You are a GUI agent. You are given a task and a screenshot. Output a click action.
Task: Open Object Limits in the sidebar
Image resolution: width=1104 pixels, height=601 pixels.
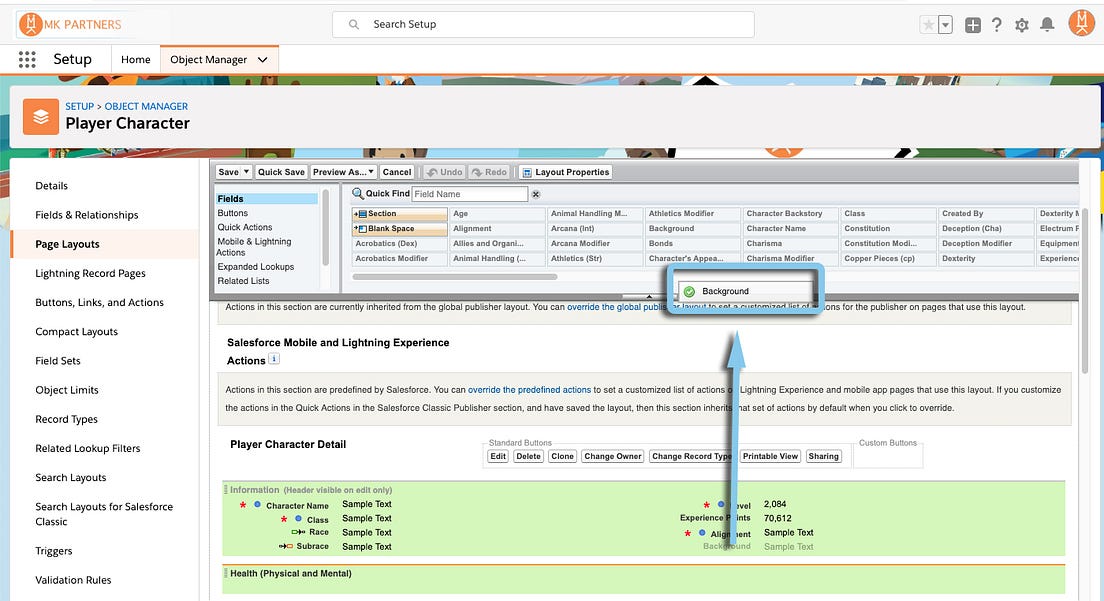67,390
